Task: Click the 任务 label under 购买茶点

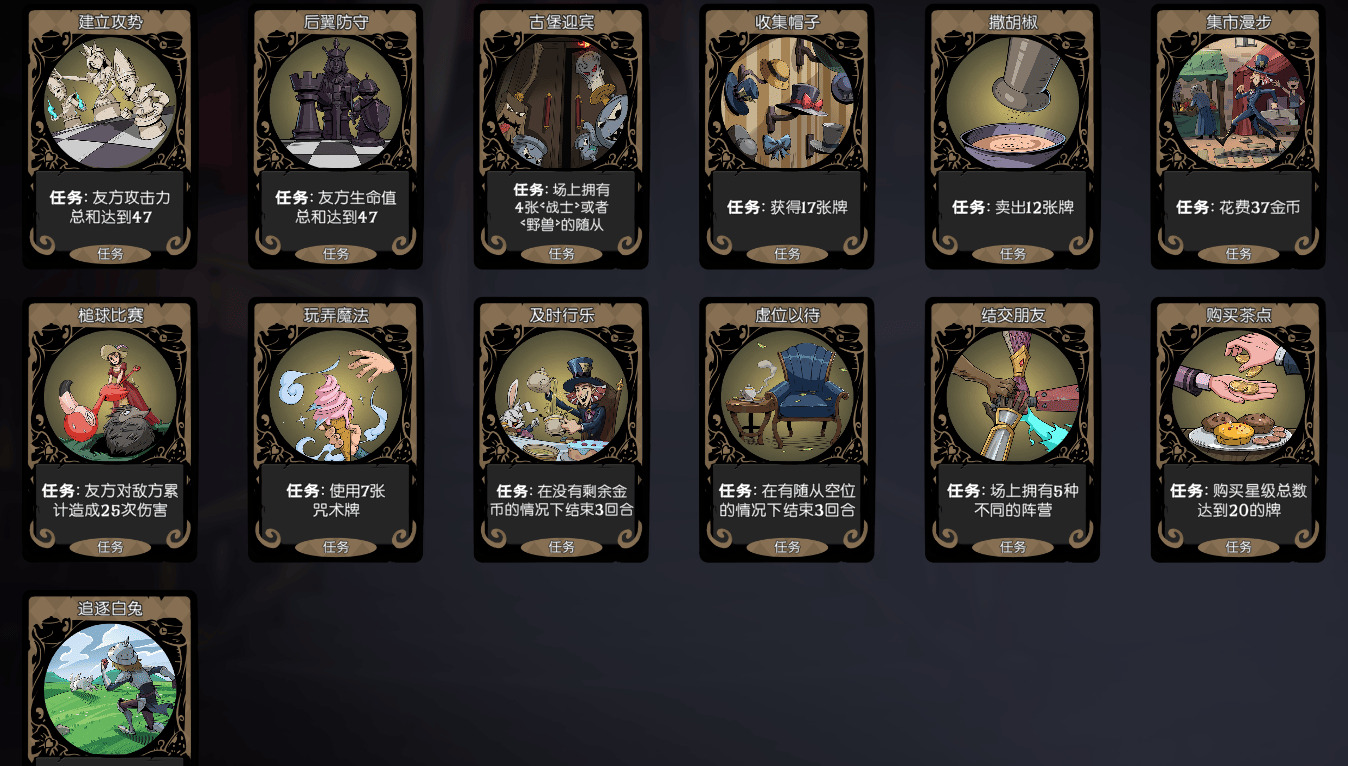Action: click(1239, 547)
